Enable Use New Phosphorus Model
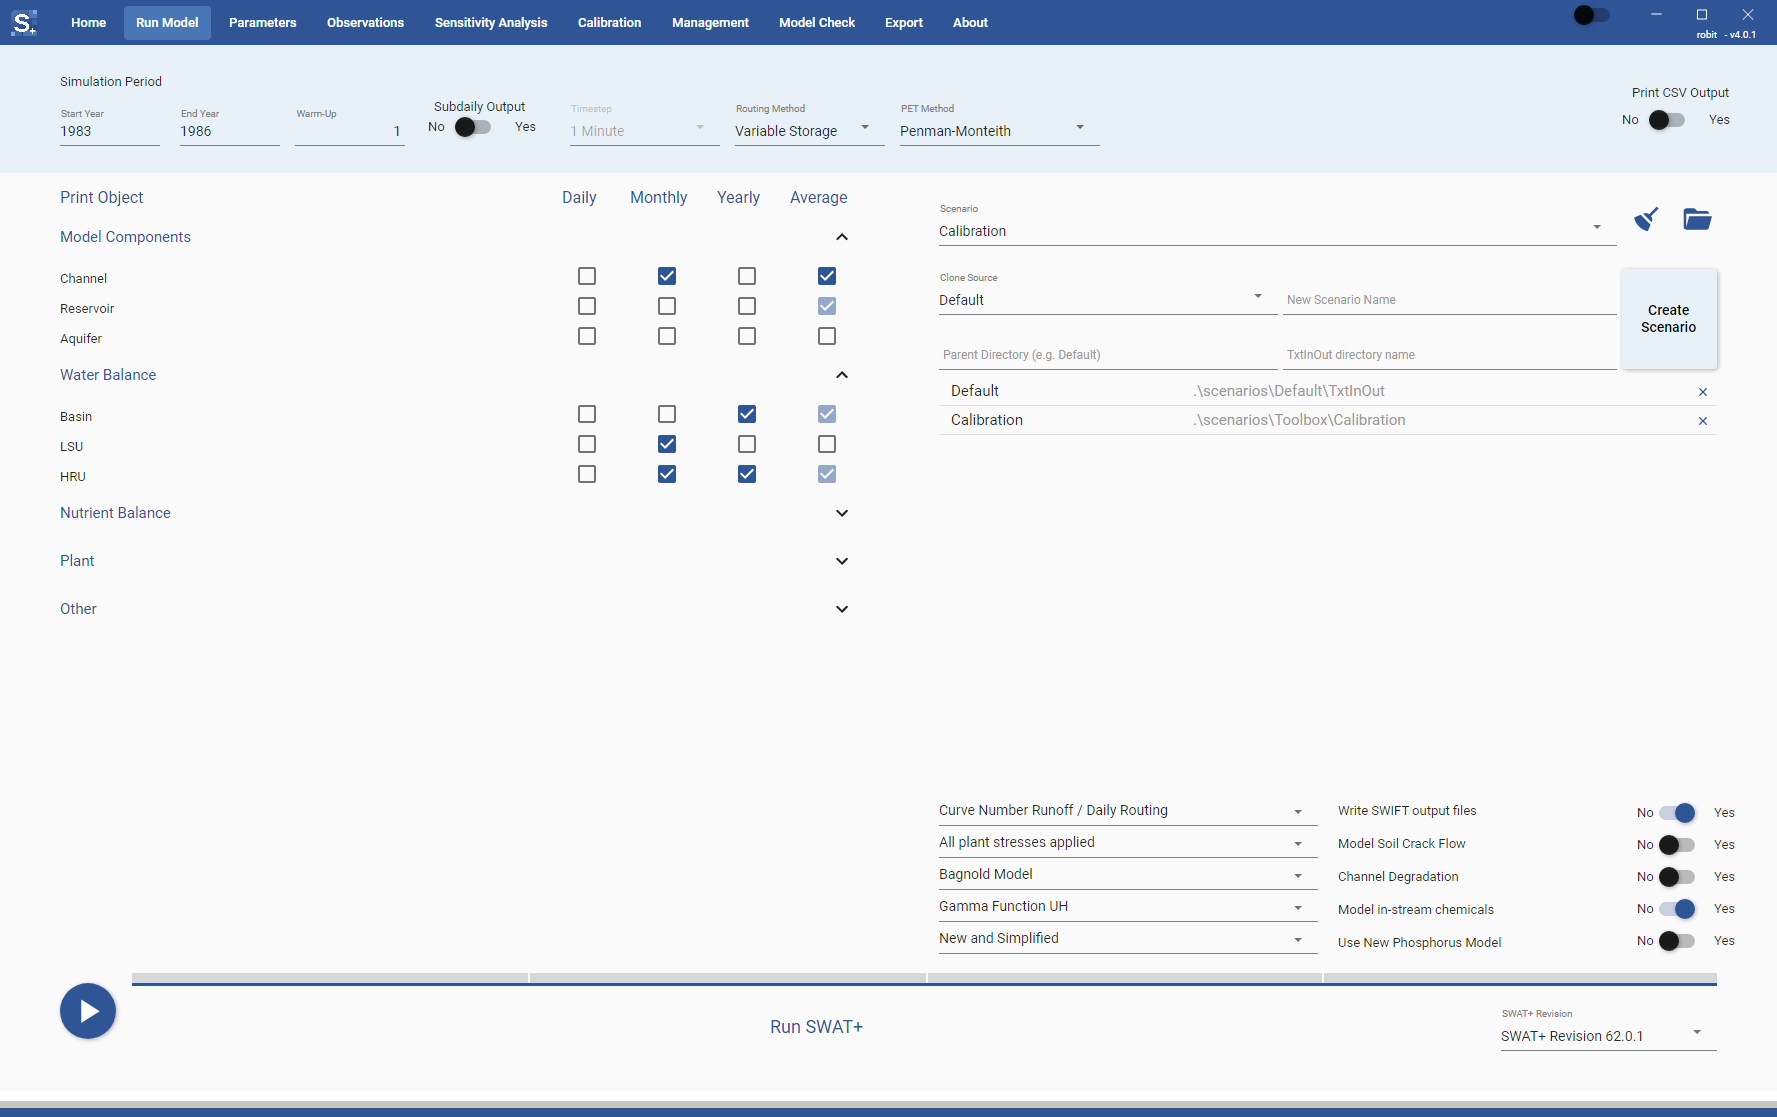1777x1117 pixels. [1677, 941]
